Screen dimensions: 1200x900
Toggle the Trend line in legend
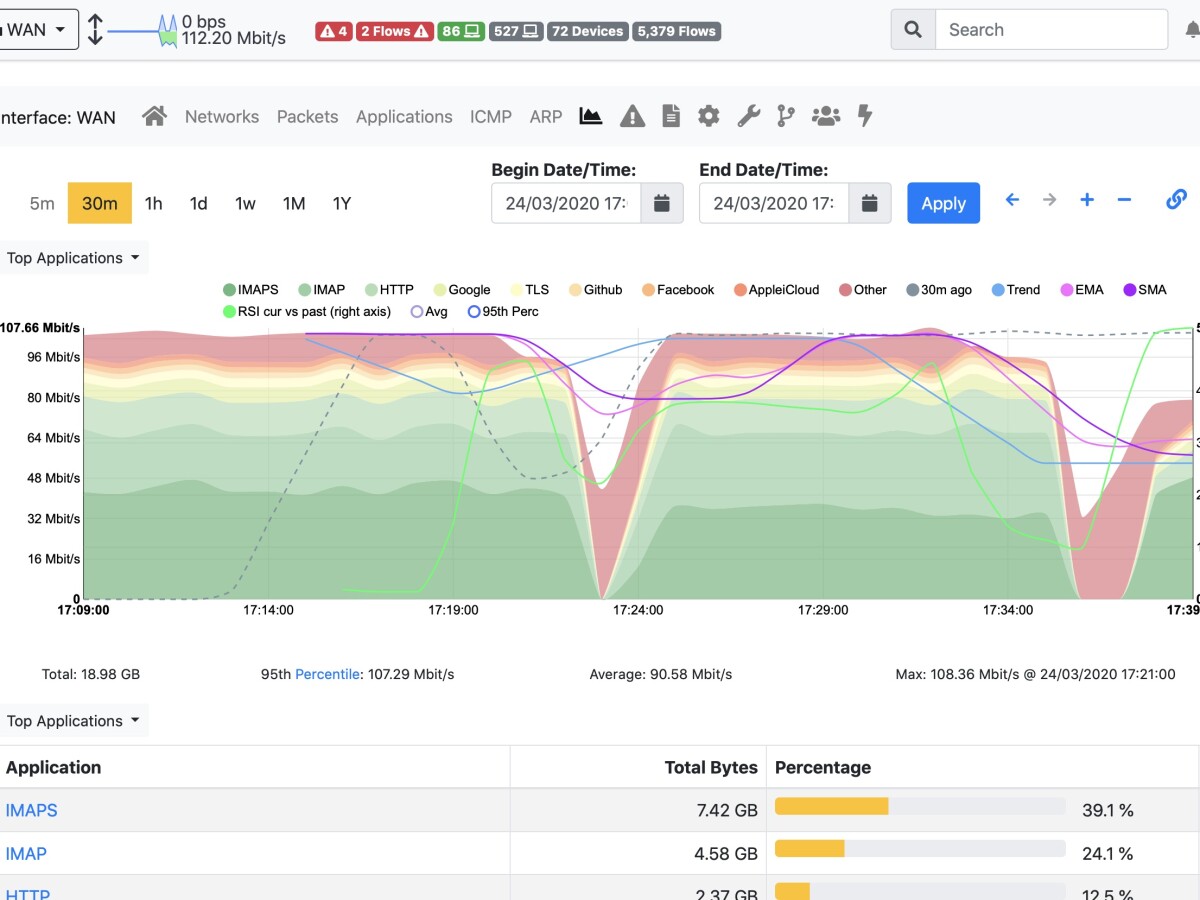coord(1015,290)
